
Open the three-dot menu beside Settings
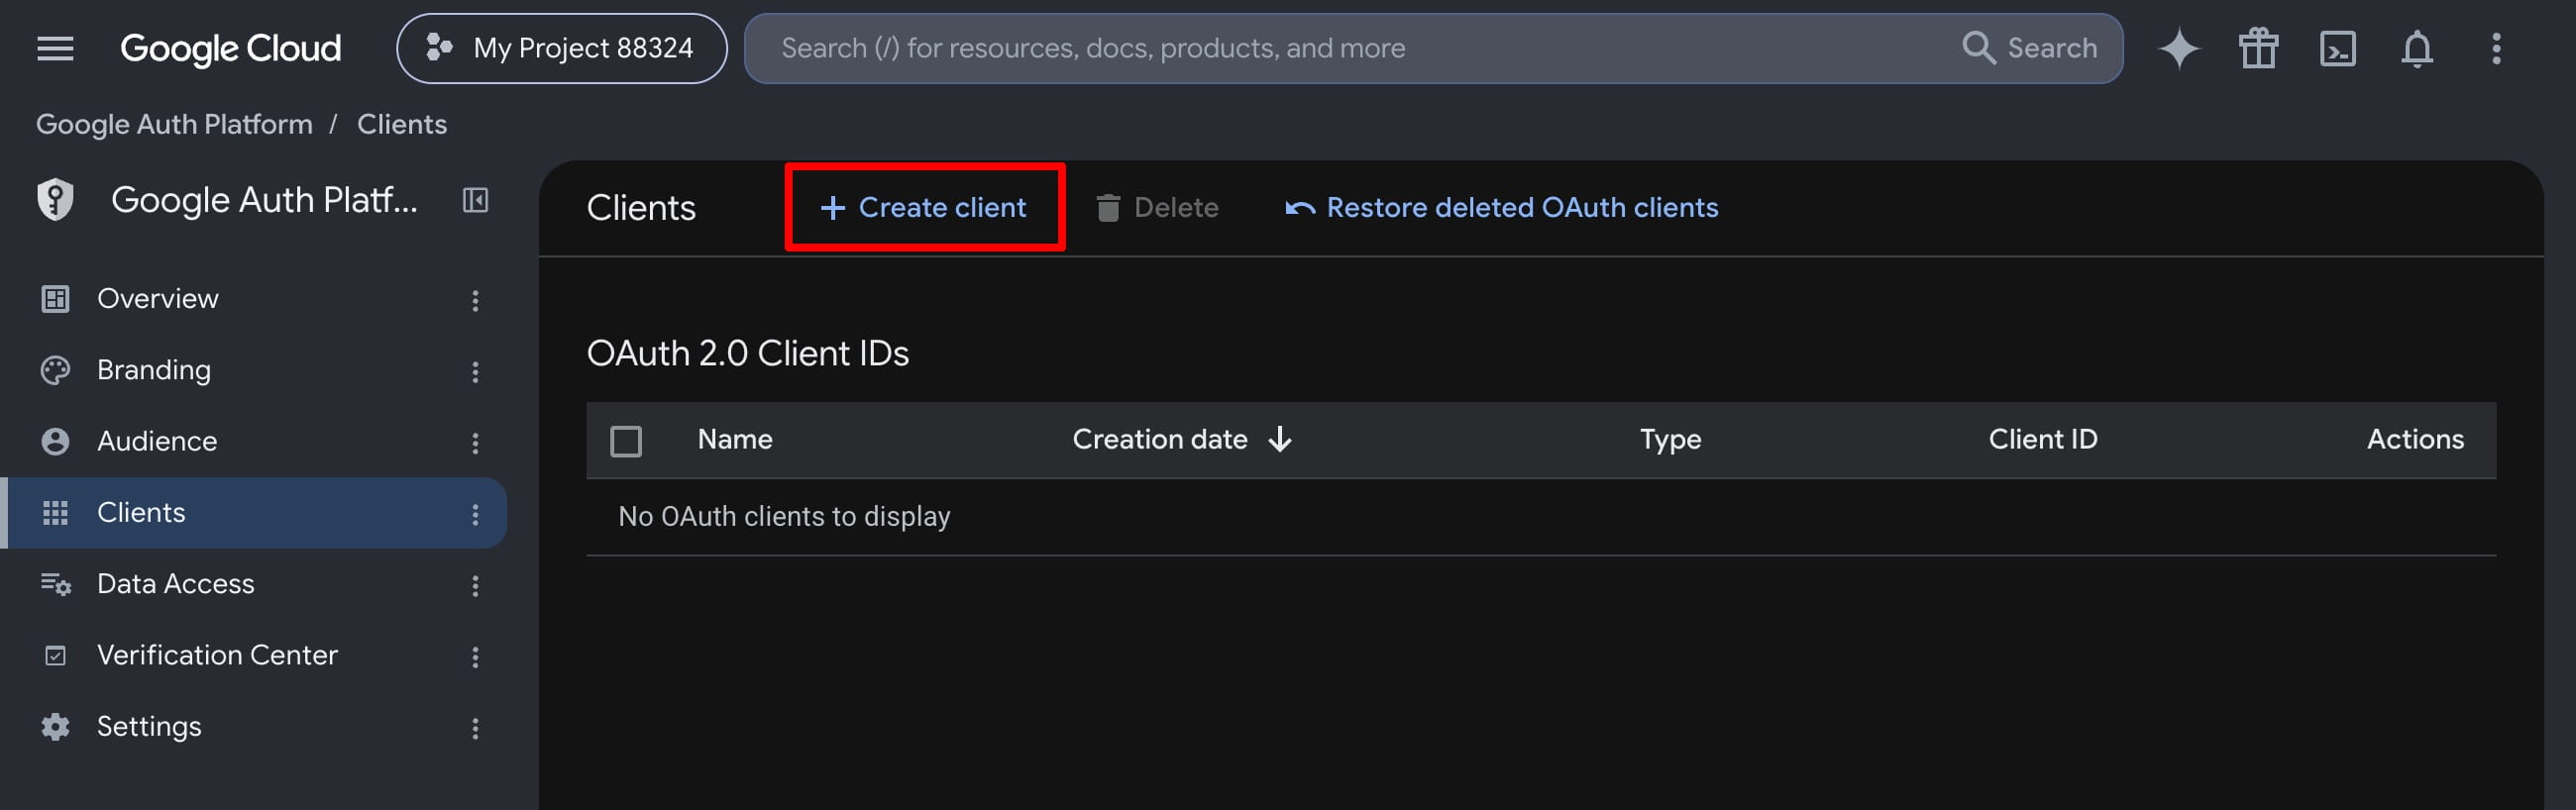[475, 728]
